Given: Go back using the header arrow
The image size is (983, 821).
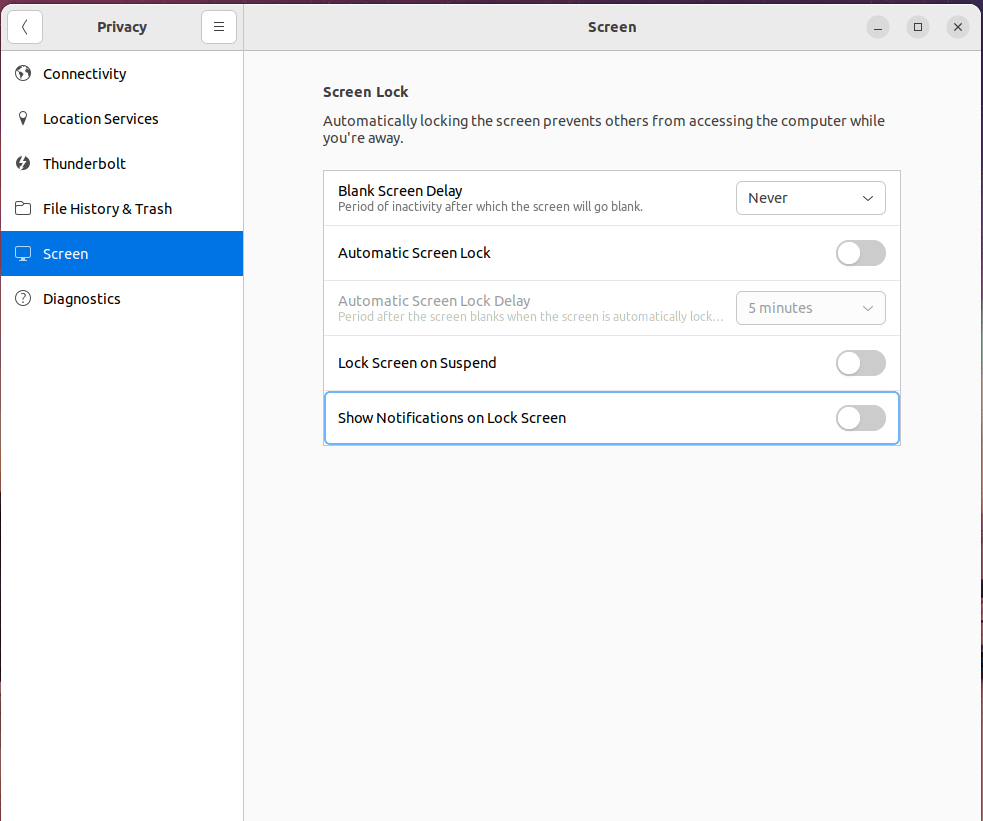Looking at the screenshot, I should (25, 27).
